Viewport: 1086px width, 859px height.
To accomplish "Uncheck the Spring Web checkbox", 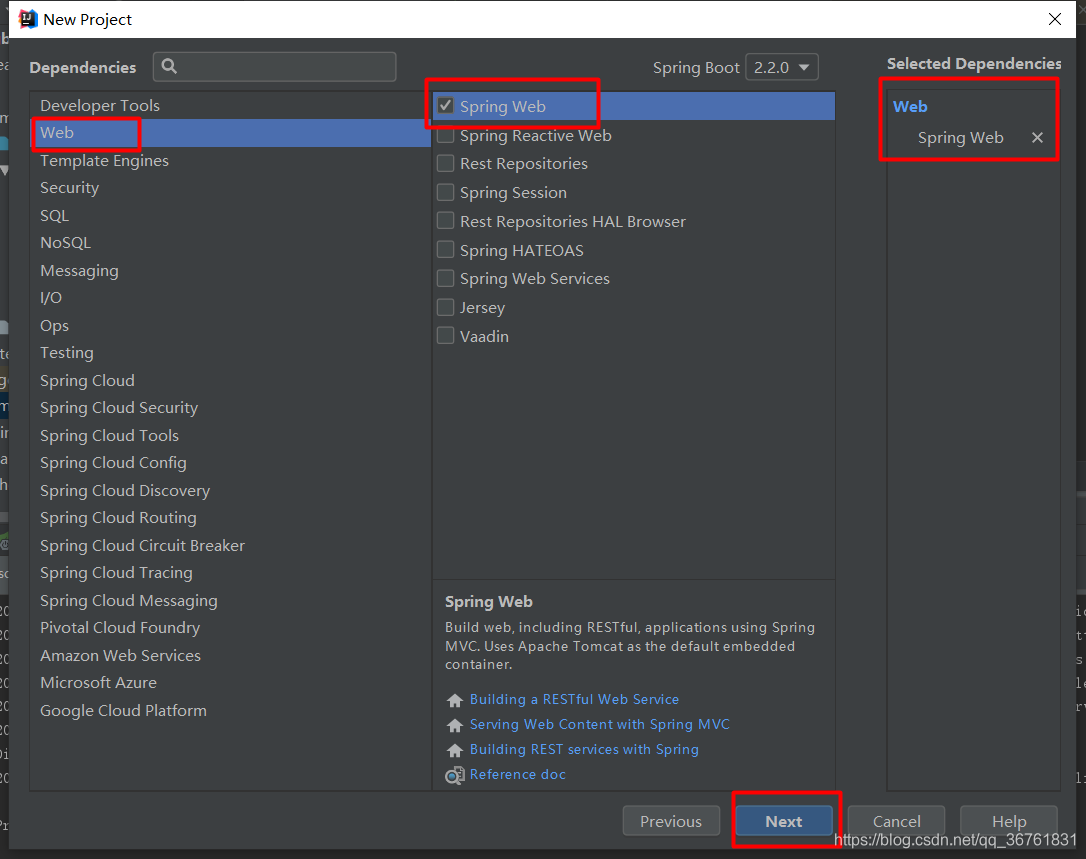I will coord(446,106).
